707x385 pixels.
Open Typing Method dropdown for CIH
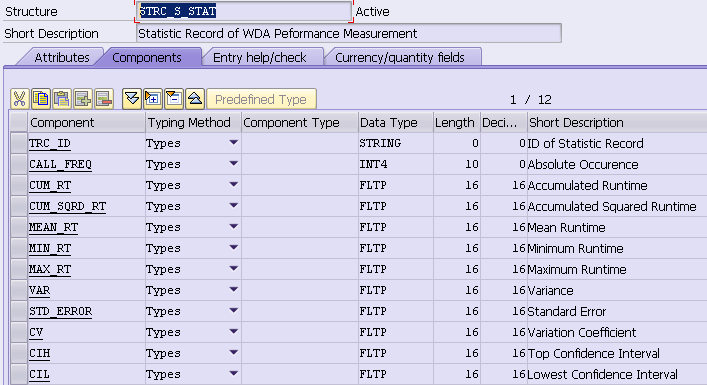pos(233,353)
